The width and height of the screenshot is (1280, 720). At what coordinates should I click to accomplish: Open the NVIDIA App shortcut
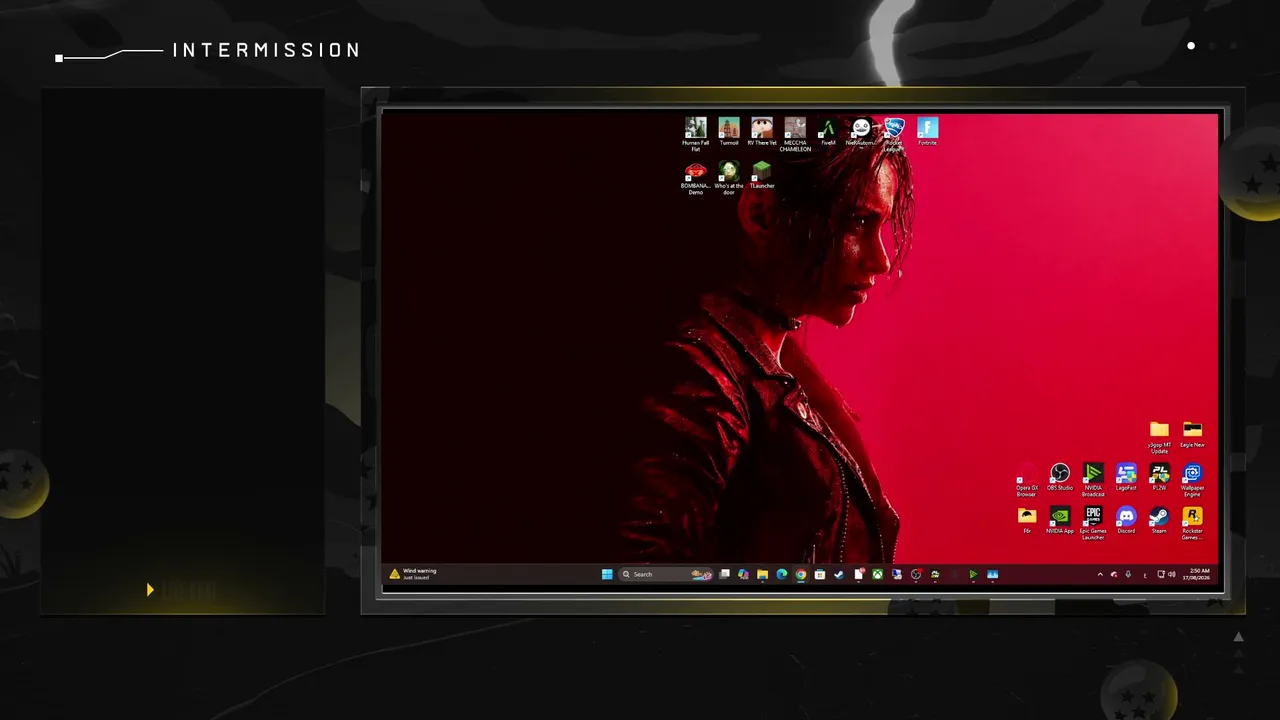point(1060,520)
